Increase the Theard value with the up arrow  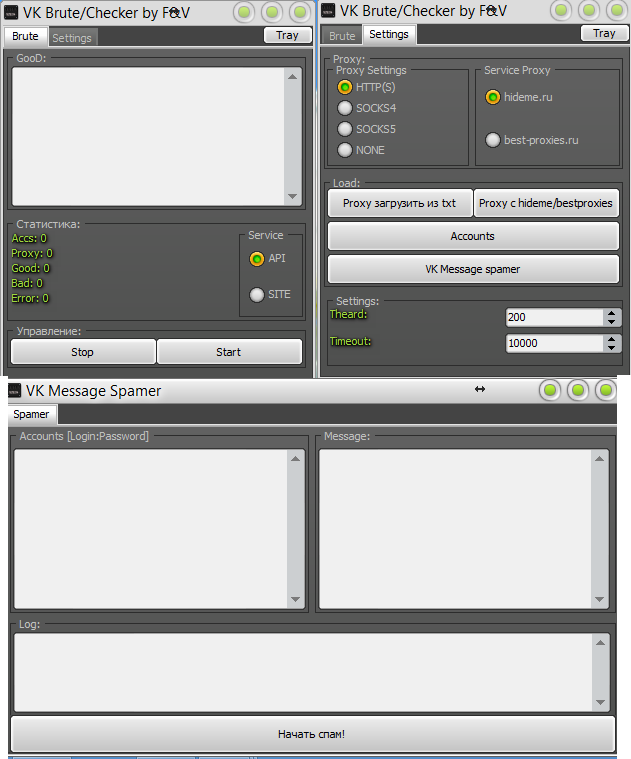pos(611,312)
